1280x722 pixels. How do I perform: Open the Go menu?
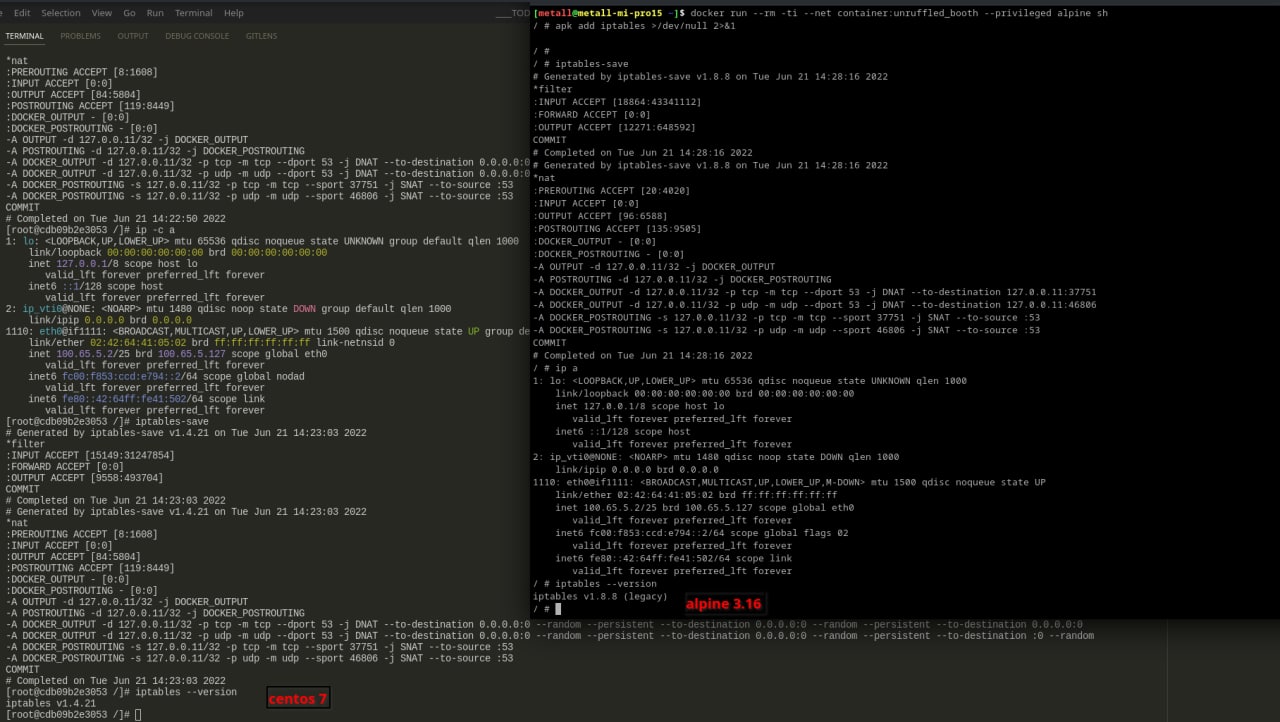click(x=129, y=13)
